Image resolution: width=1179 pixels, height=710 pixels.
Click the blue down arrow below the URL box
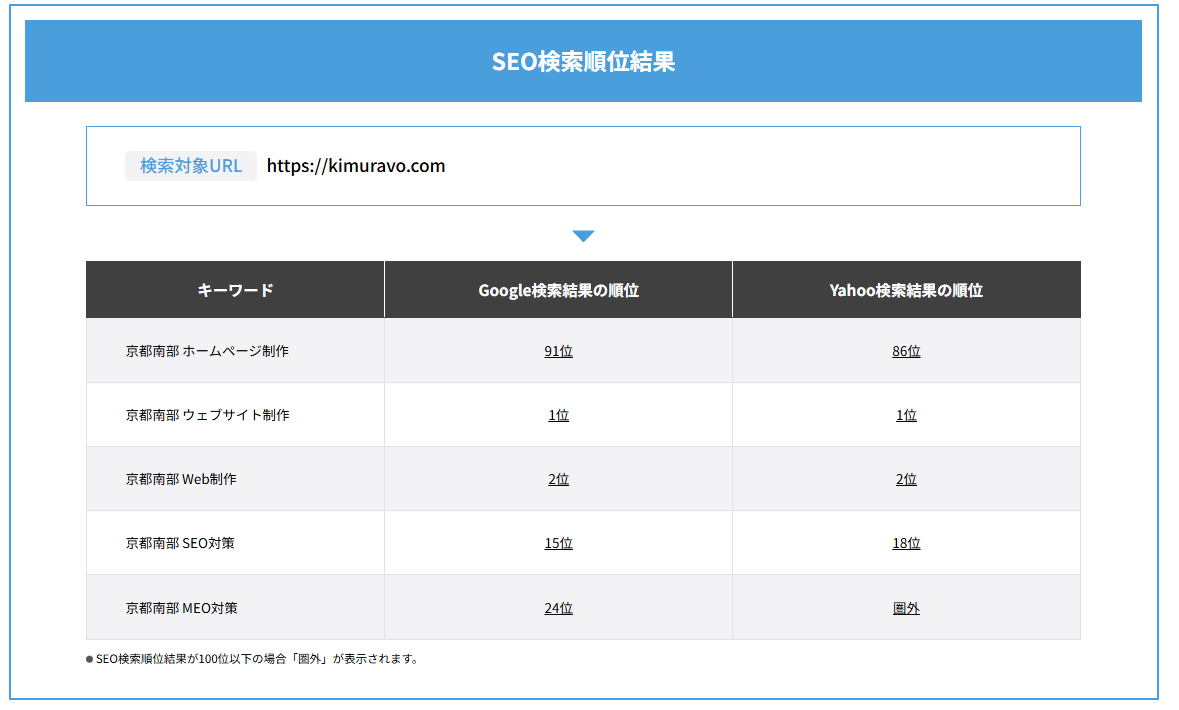pyautogui.click(x=583, y=234)
